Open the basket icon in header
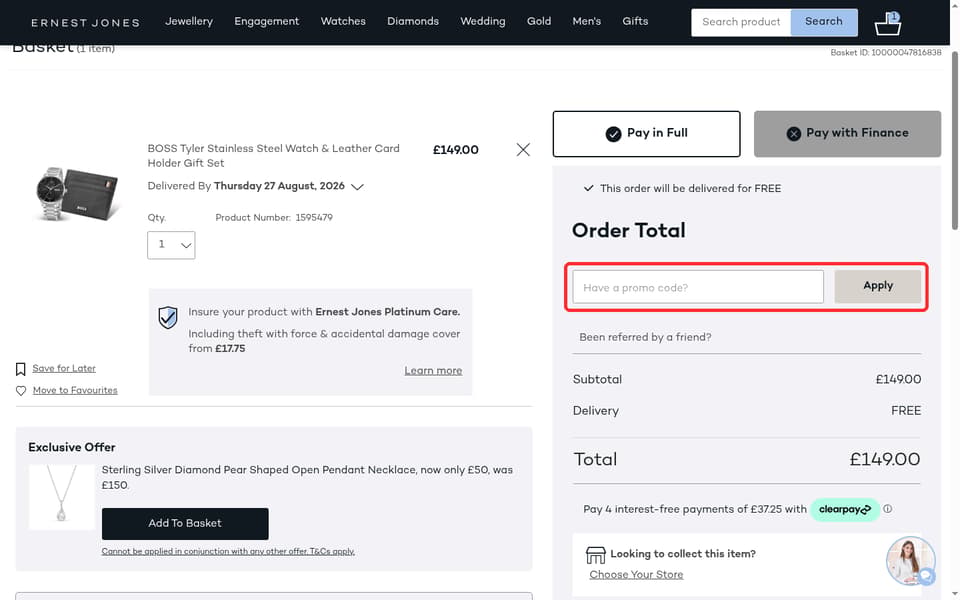Image resolution: width=960 pixels, height=600 pixels. [887, 24]
